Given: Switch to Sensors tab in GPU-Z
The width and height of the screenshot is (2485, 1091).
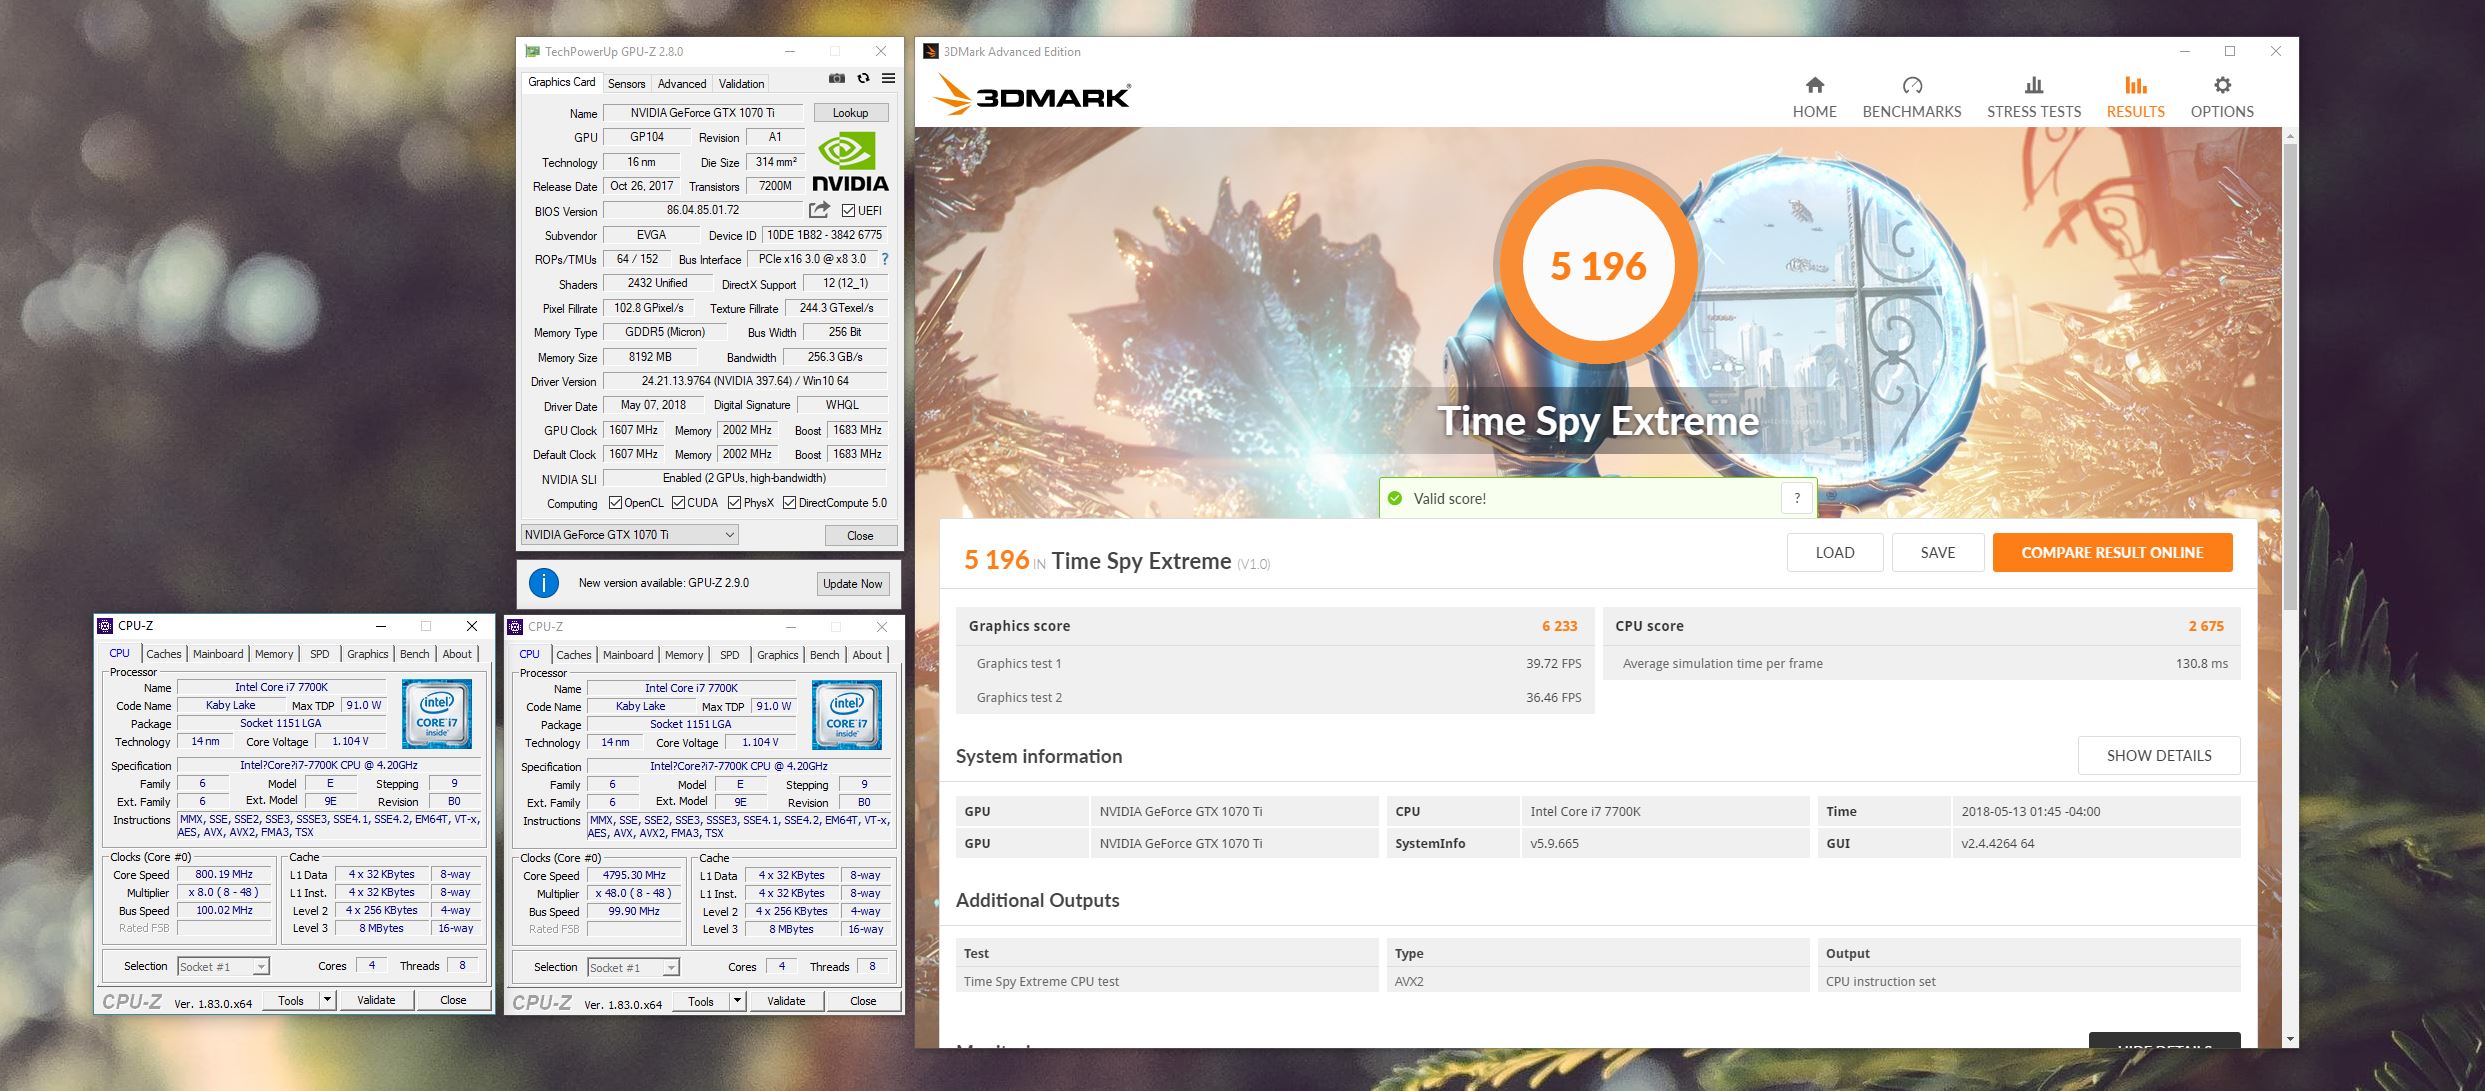Looking at the screenshot, I should click(x=626, y=84).
